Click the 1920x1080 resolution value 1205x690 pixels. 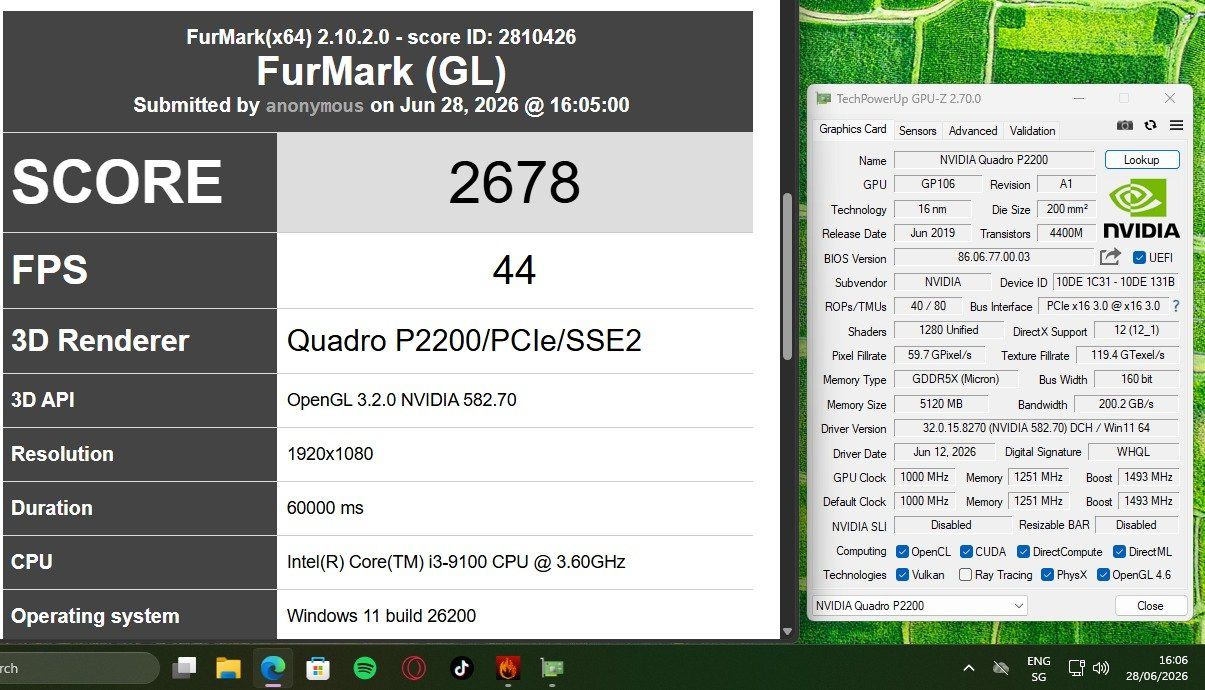click(330, 454)
